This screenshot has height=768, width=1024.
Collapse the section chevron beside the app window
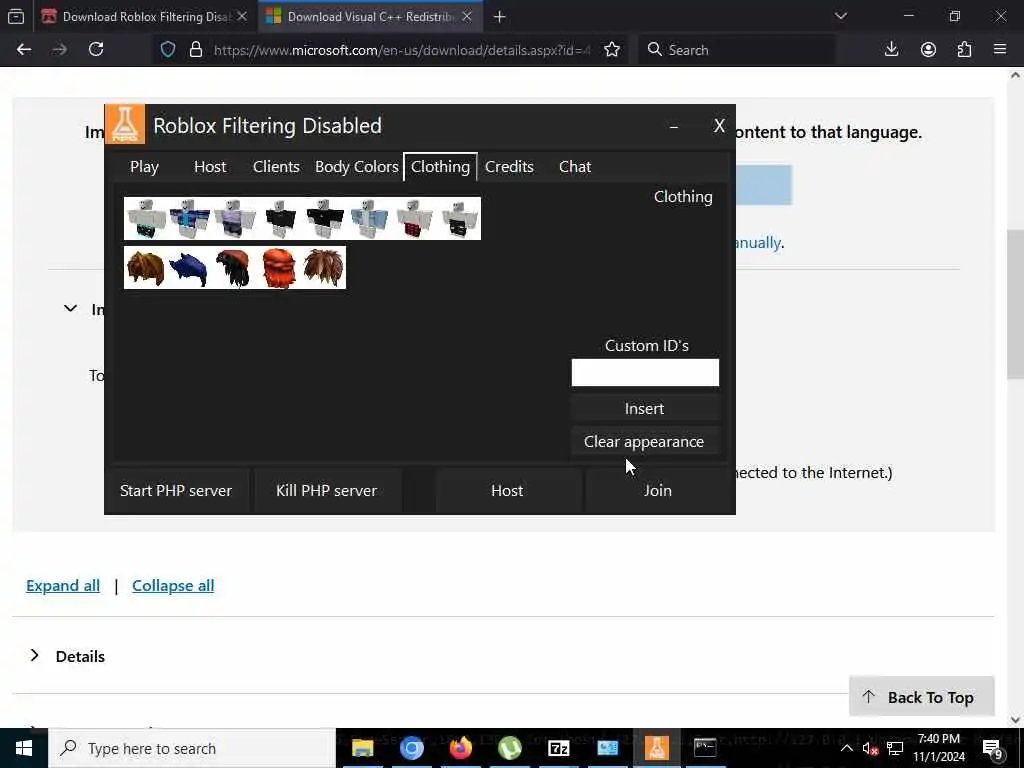pos(71,308)
